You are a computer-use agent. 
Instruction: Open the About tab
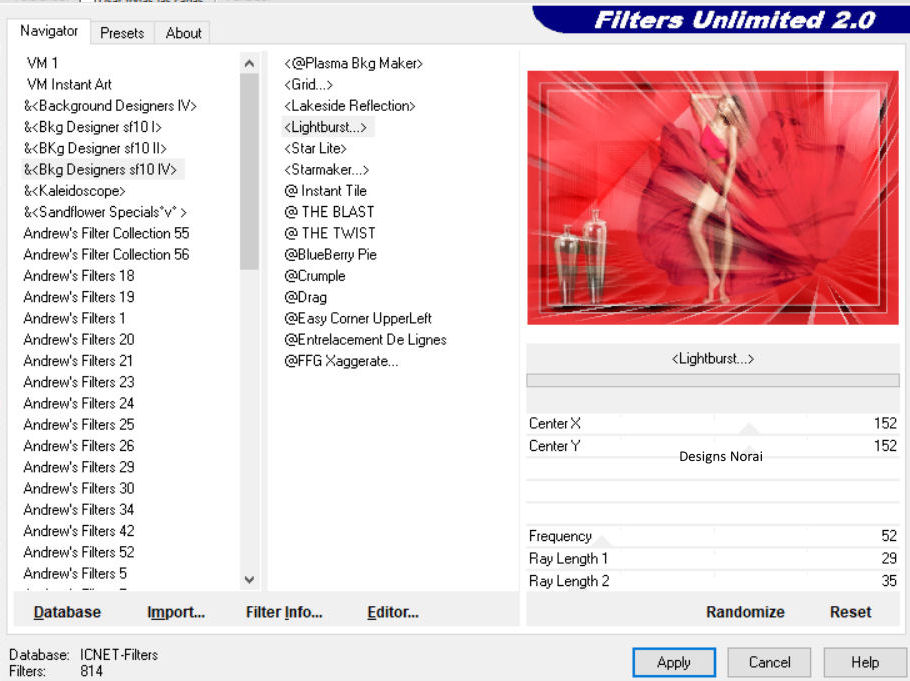[x=183, y=33]
